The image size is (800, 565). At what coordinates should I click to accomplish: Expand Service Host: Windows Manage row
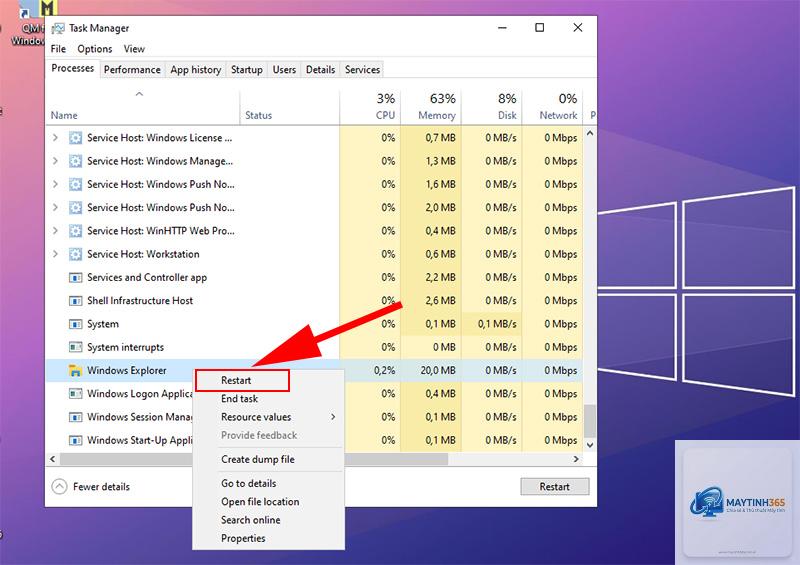(x=55, y=161)
